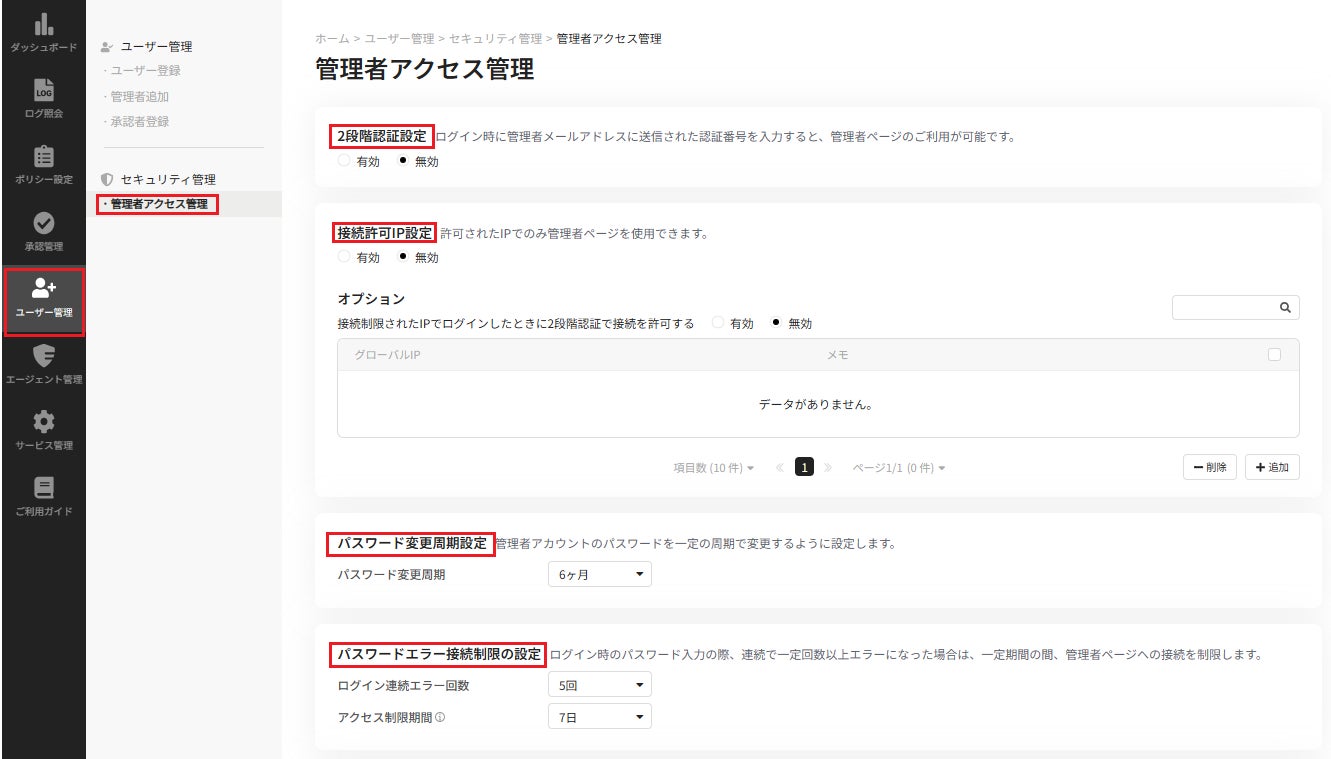Screen dimensions: 1331x759
Task: Go to next page with double-right arrows
Action: (828, 467)
